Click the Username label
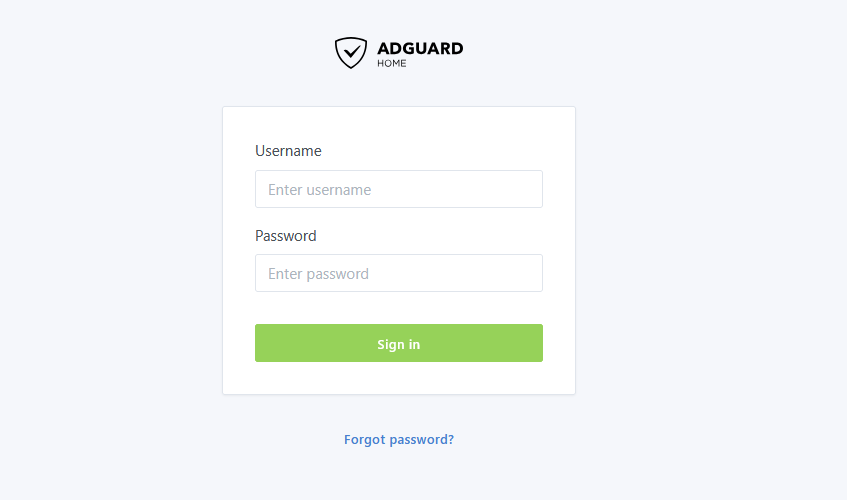Screen dimensions: 847x500 pyautogui.click(x=288, y=151)
